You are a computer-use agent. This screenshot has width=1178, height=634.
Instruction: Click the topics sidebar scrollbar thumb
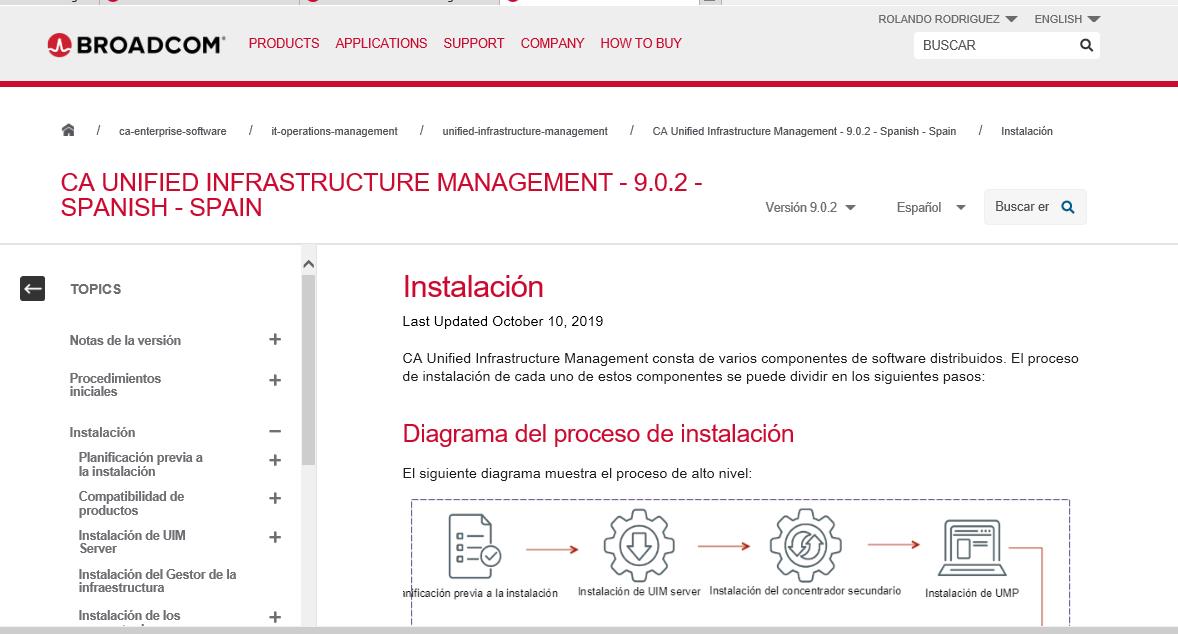(x=308, y=370)
